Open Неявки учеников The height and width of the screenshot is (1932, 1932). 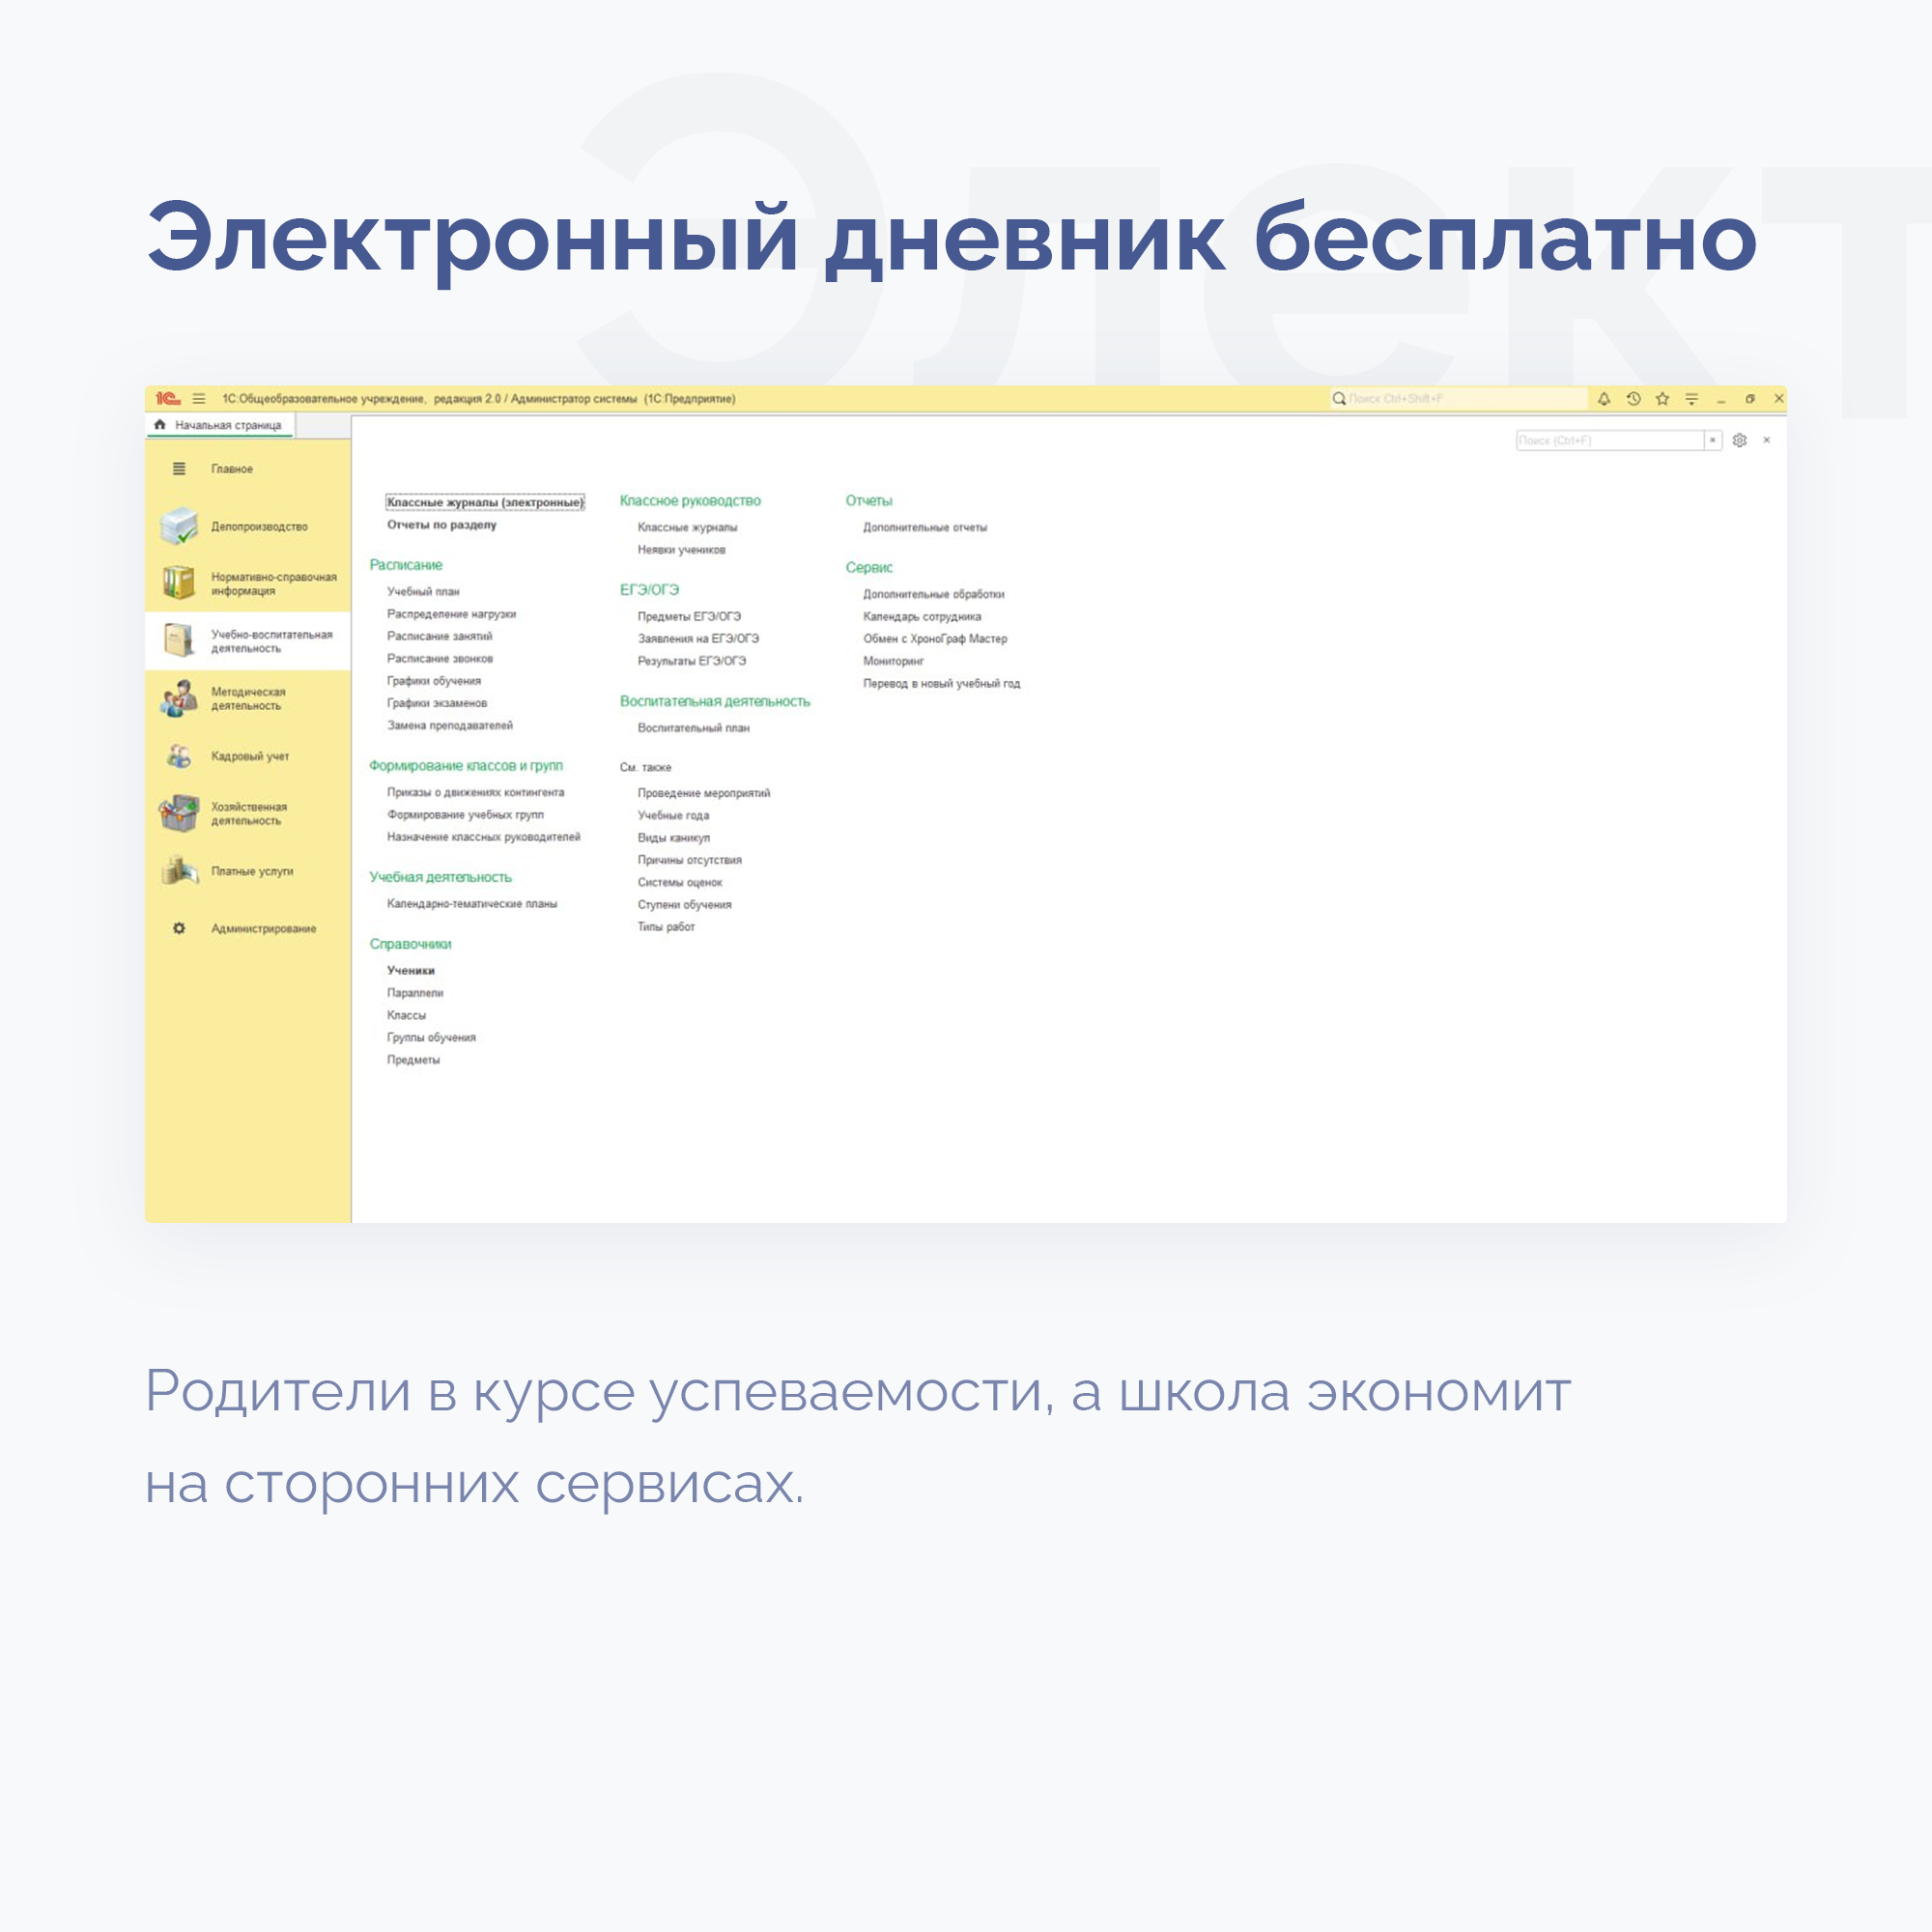tap(682, 549)
